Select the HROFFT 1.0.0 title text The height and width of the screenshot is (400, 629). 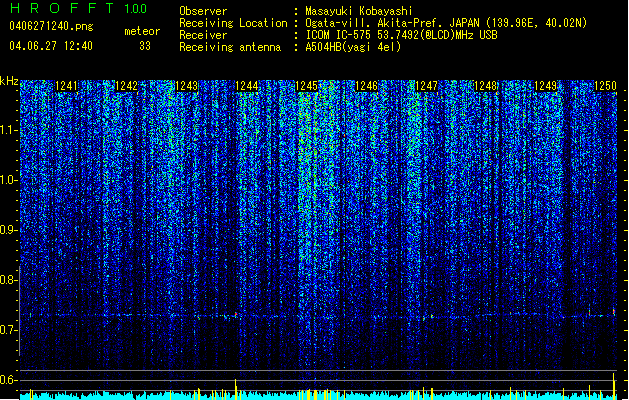click(78, 8)
